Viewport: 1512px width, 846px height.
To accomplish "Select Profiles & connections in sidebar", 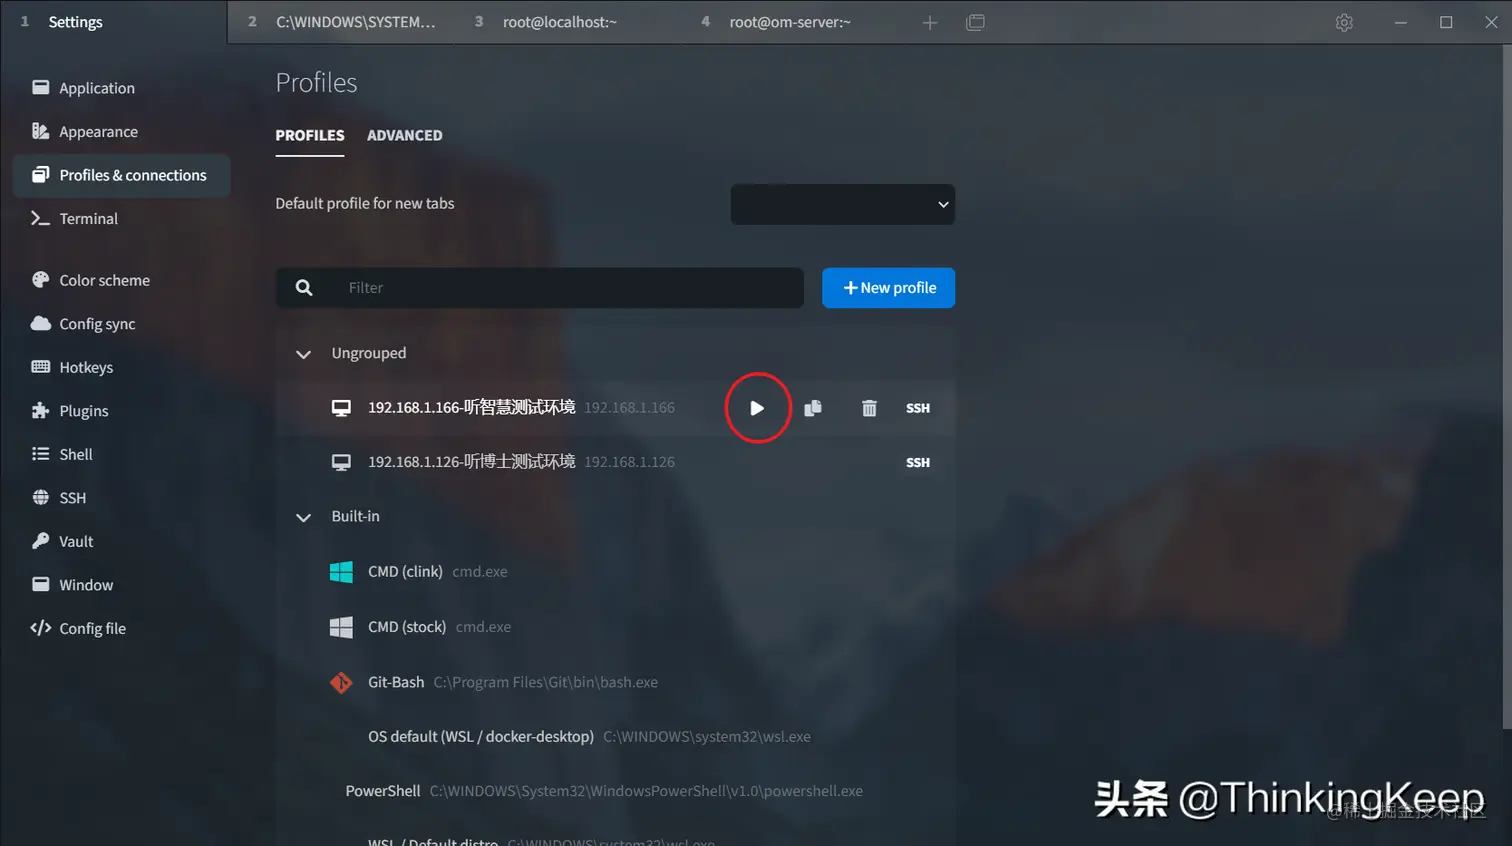I will (122, 175).
